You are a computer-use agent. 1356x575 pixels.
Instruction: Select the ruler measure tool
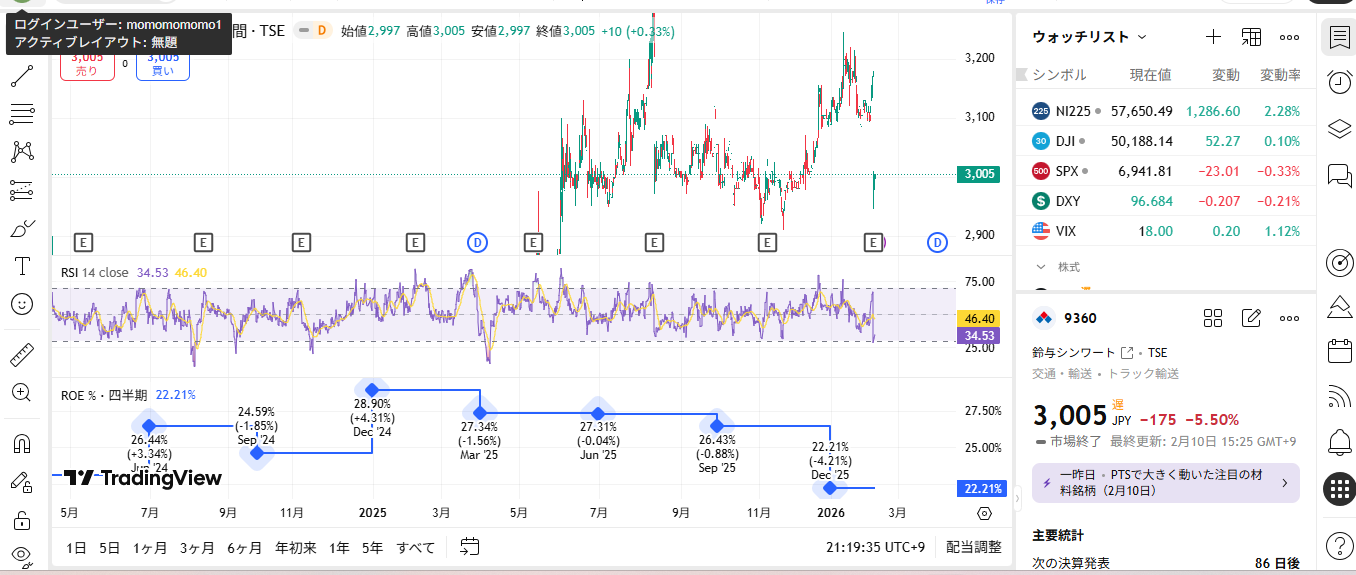point(21,355)
